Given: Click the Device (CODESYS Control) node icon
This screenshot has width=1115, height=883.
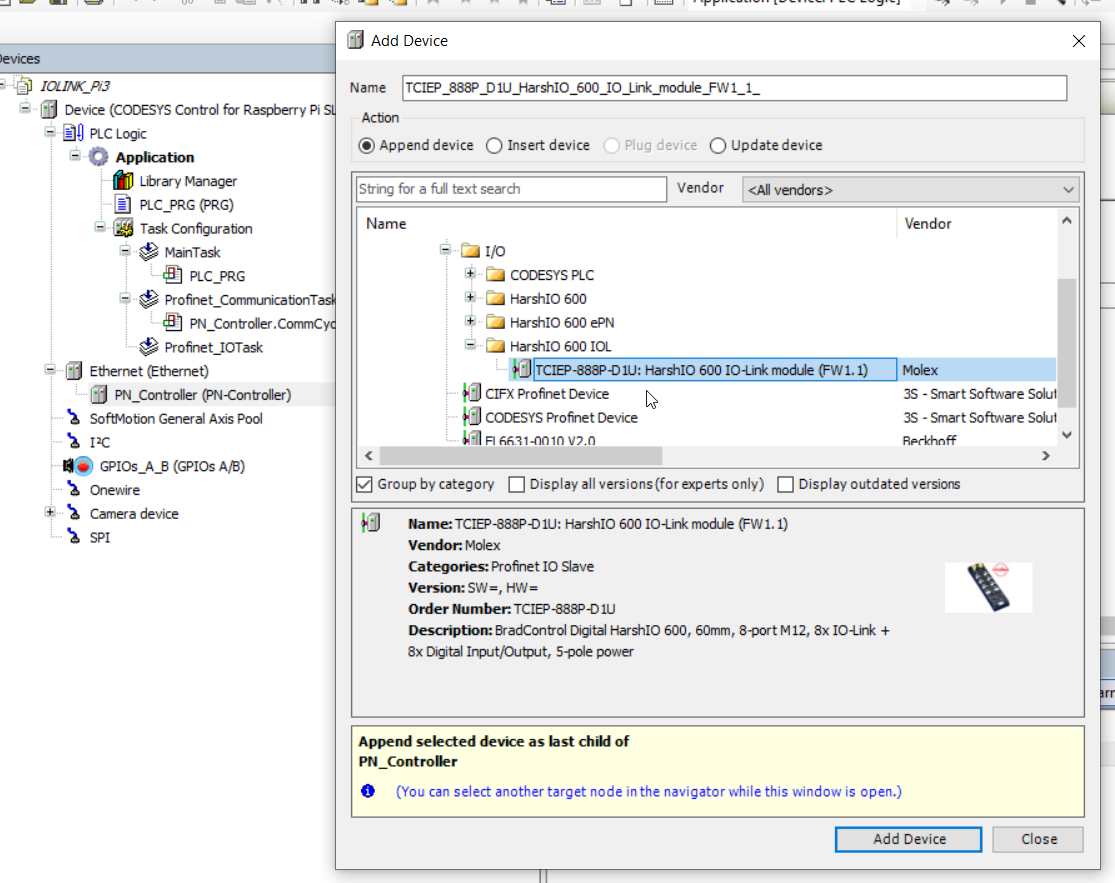Looking at the screenshot, I should [x=49, y=109].
